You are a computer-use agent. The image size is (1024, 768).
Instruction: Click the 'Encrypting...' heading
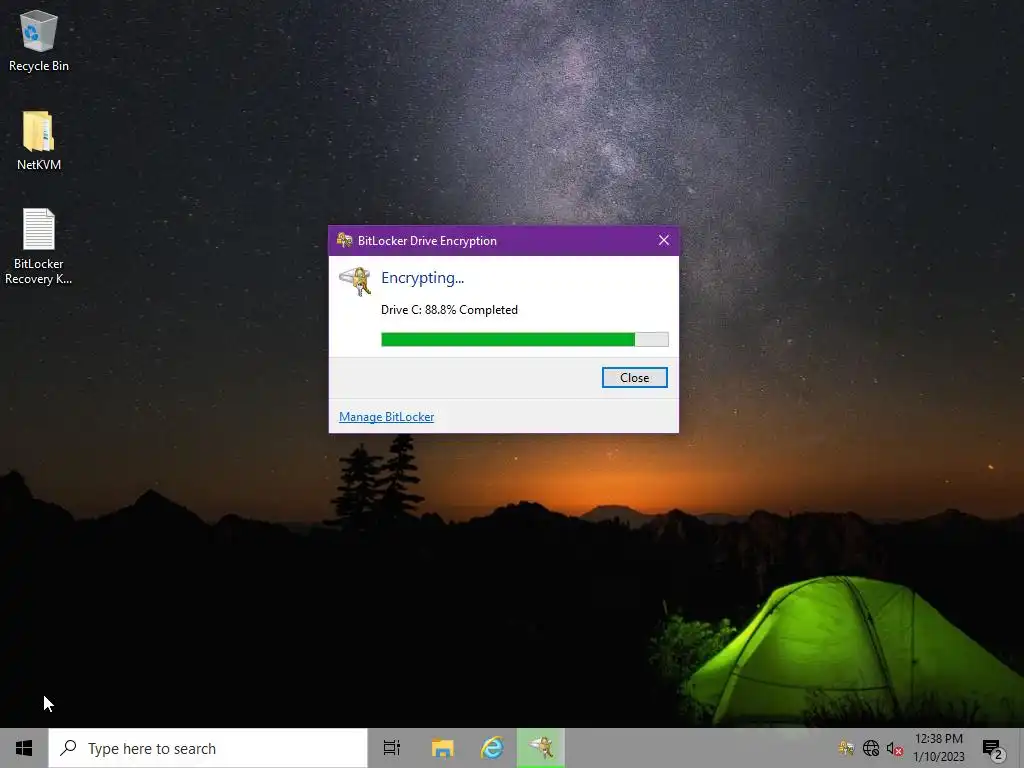point(423,278)
